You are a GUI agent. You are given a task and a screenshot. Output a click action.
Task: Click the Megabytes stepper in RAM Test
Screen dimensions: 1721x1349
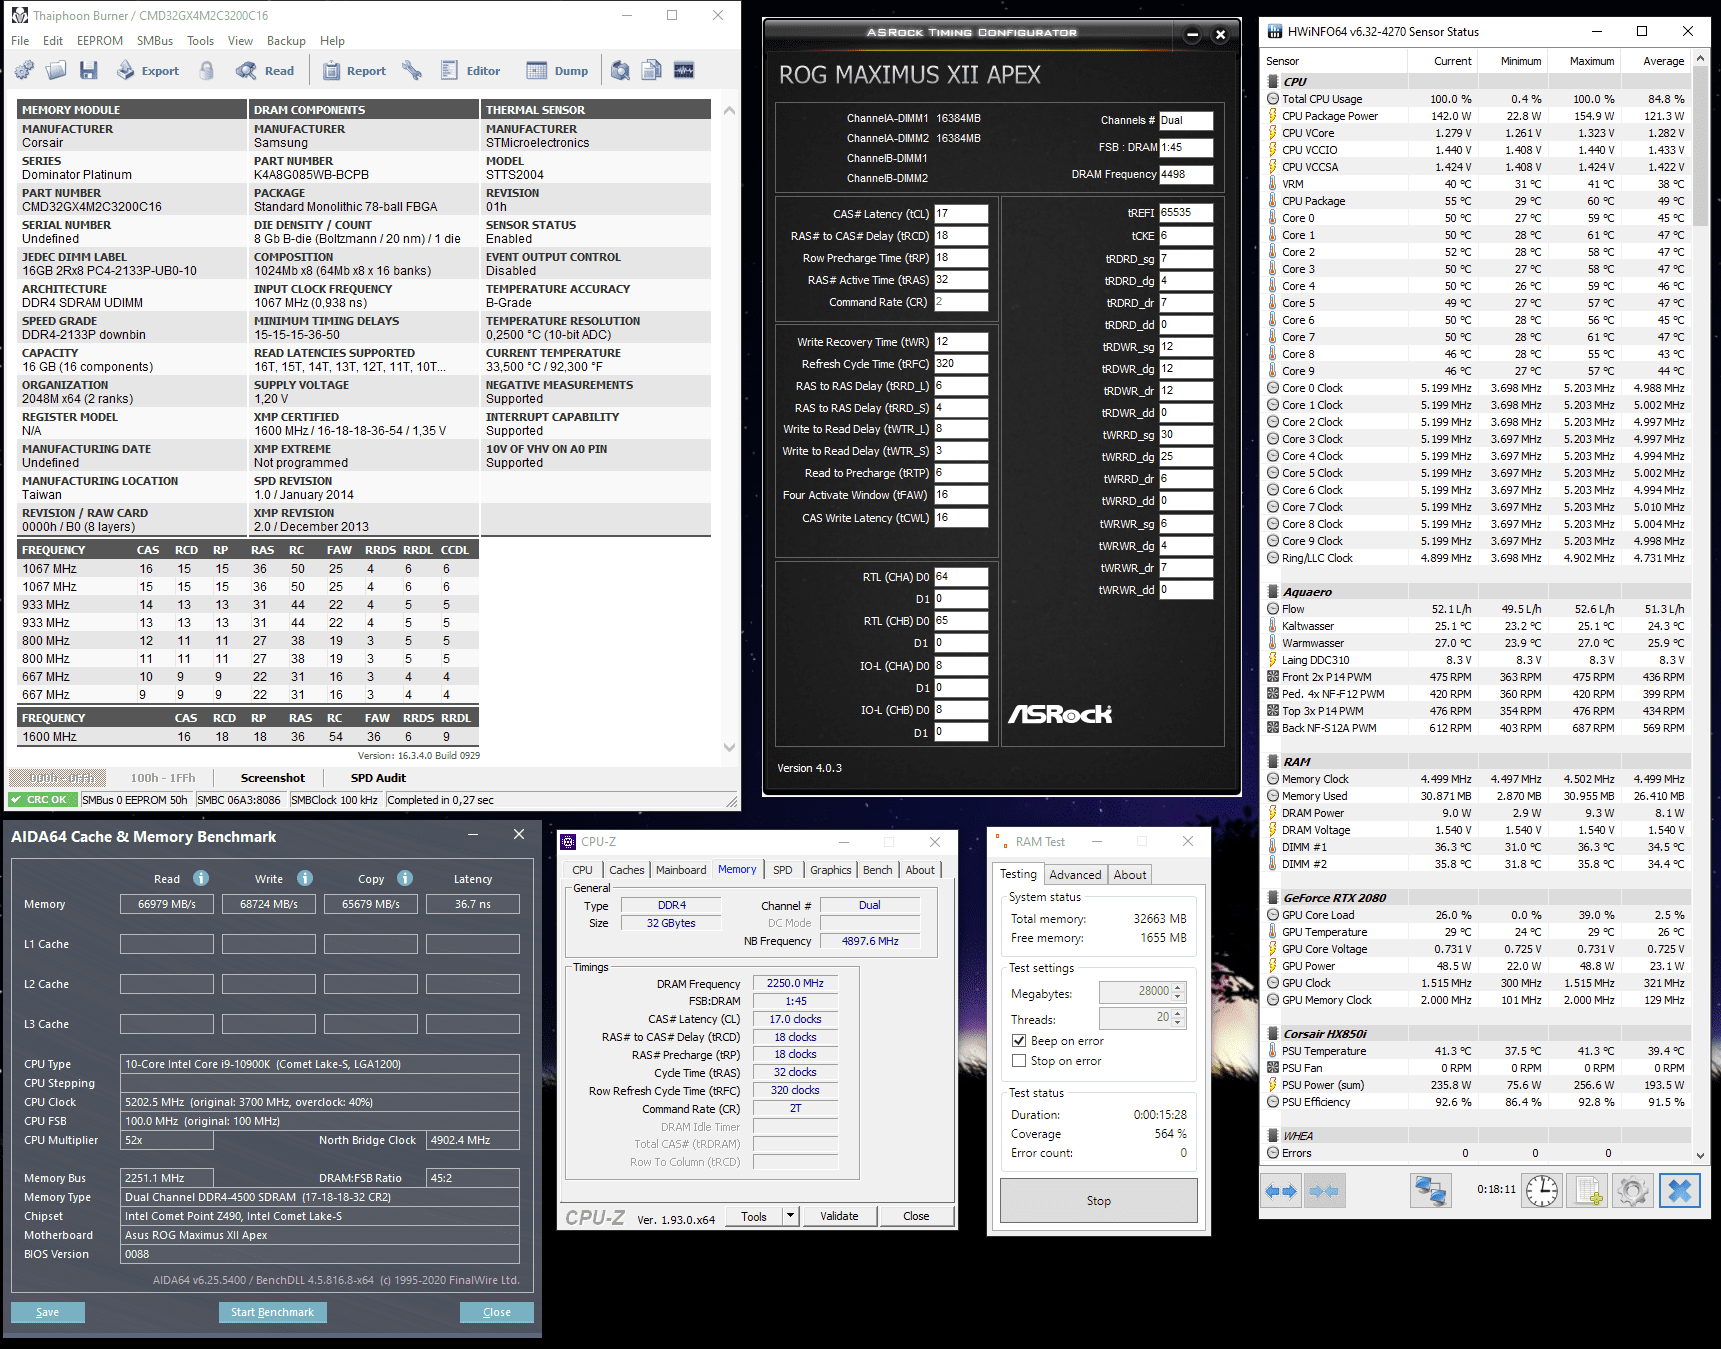[x=1178, y=992]
